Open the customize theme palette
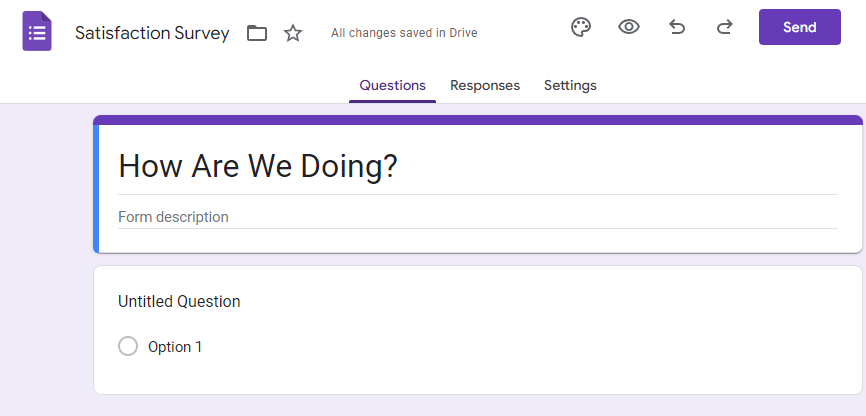Viewport: 866px width, 416px height. [x=581, y=27]
